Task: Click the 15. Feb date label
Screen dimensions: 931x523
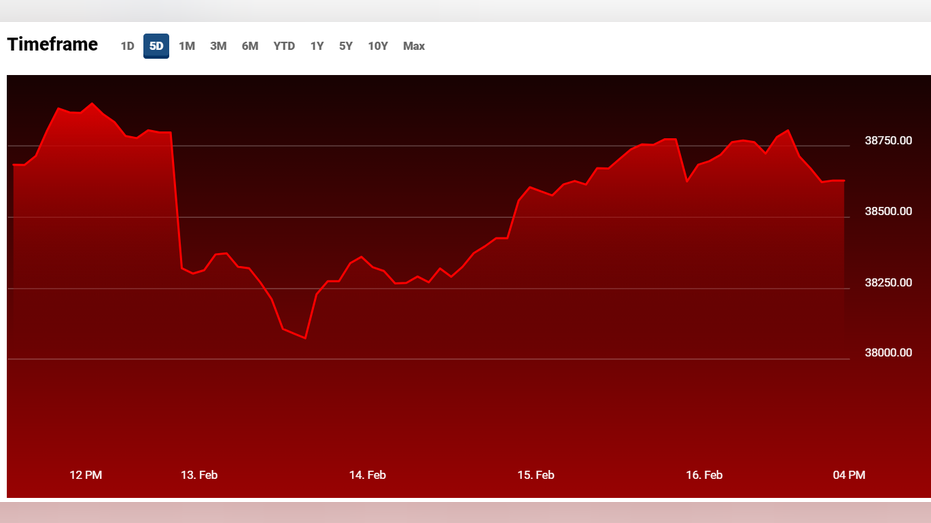Action: 536,475
